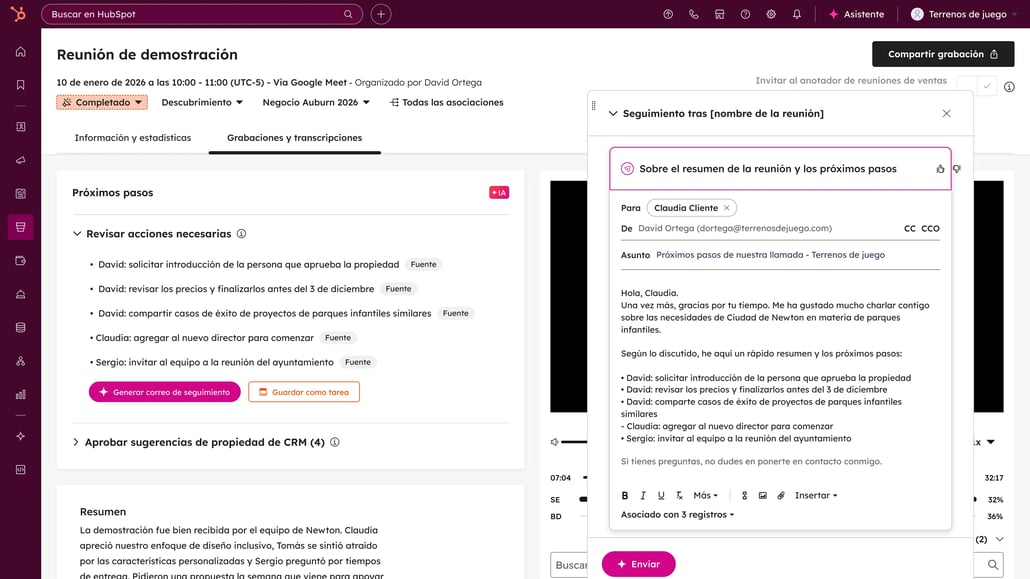
Task: Click the insert image icon in editor
Action: 762,495
